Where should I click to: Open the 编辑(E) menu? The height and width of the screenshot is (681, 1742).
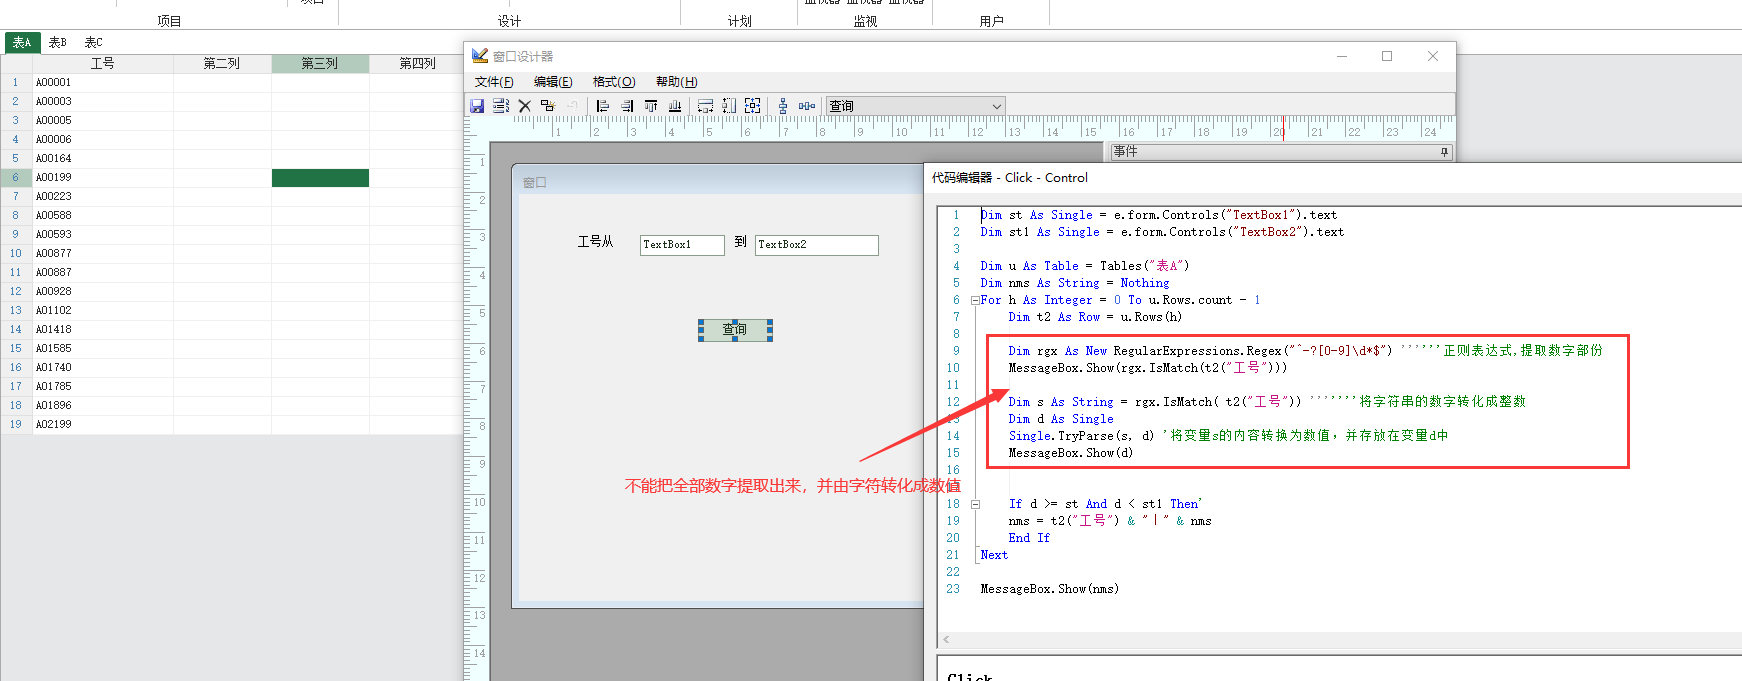[553, 82]
